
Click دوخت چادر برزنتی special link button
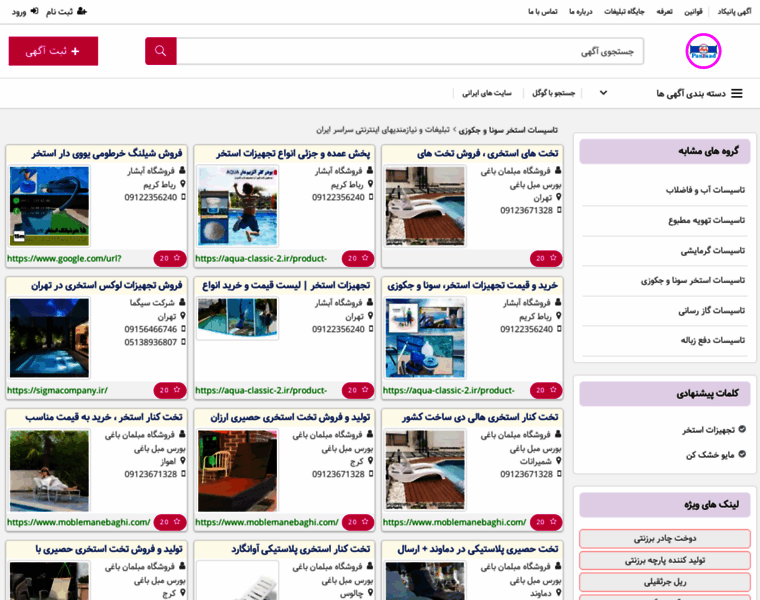pyautogui.click(x=665, y=538)
